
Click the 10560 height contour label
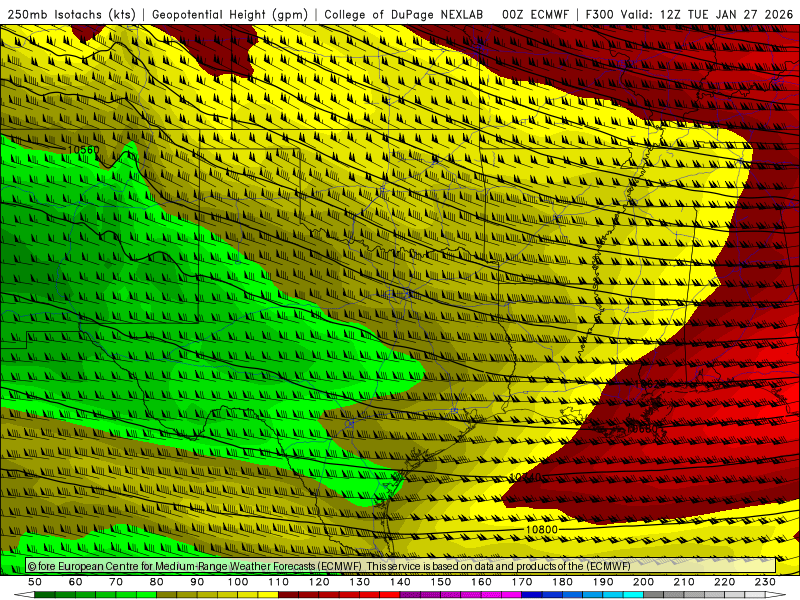(83, 149)
